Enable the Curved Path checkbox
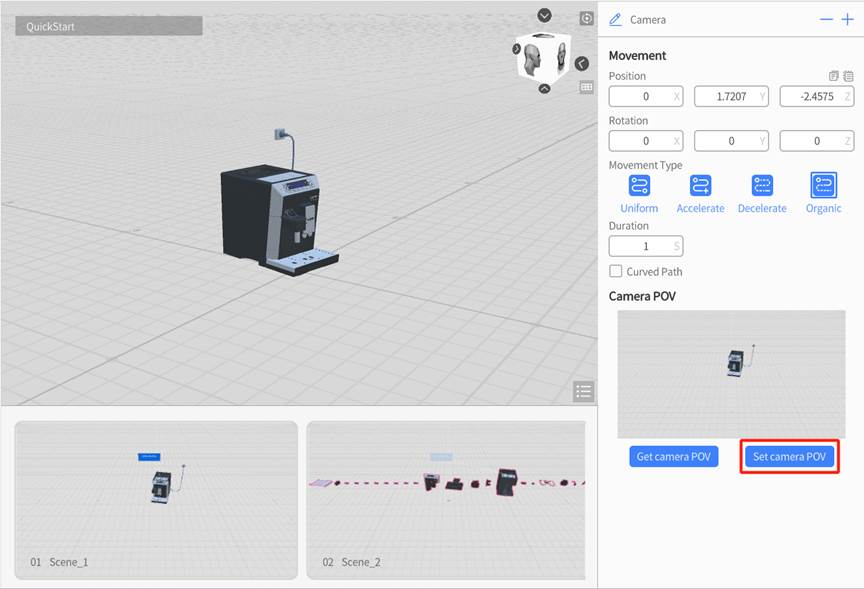This screenshot has width=864, height=589. pyautogui.click(x=615, y=271)
